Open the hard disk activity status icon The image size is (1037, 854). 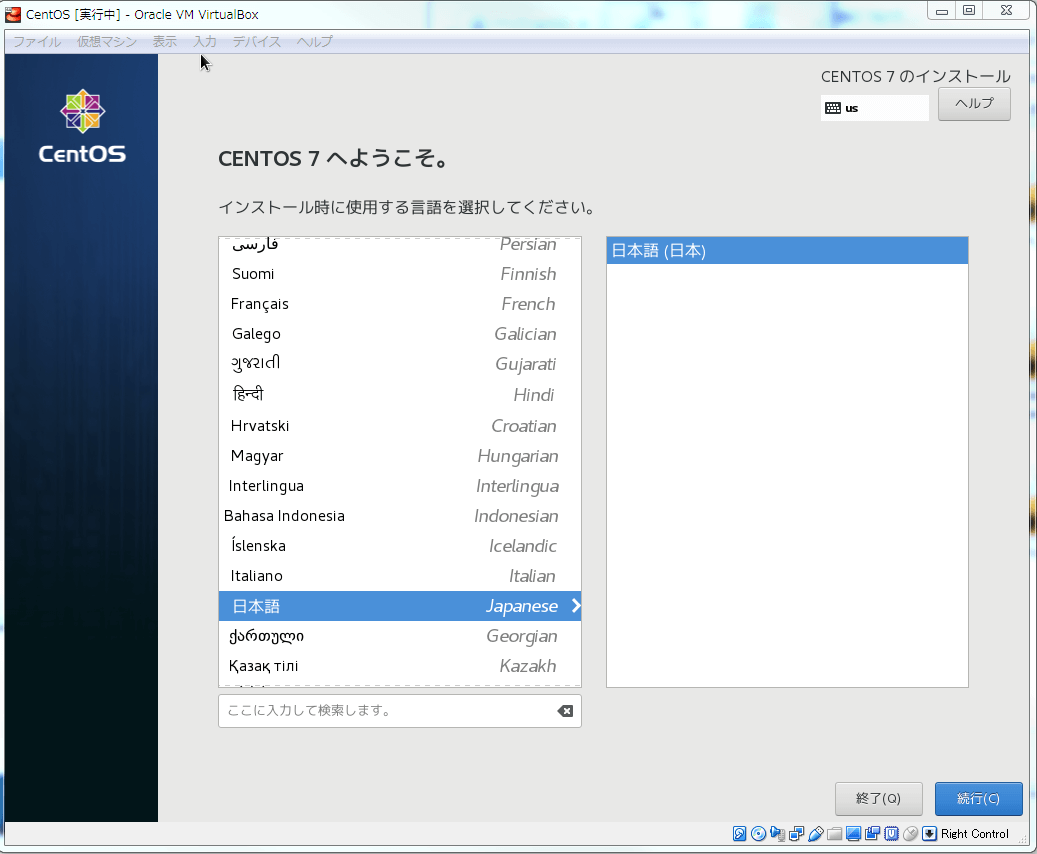[x=740, y=833]
